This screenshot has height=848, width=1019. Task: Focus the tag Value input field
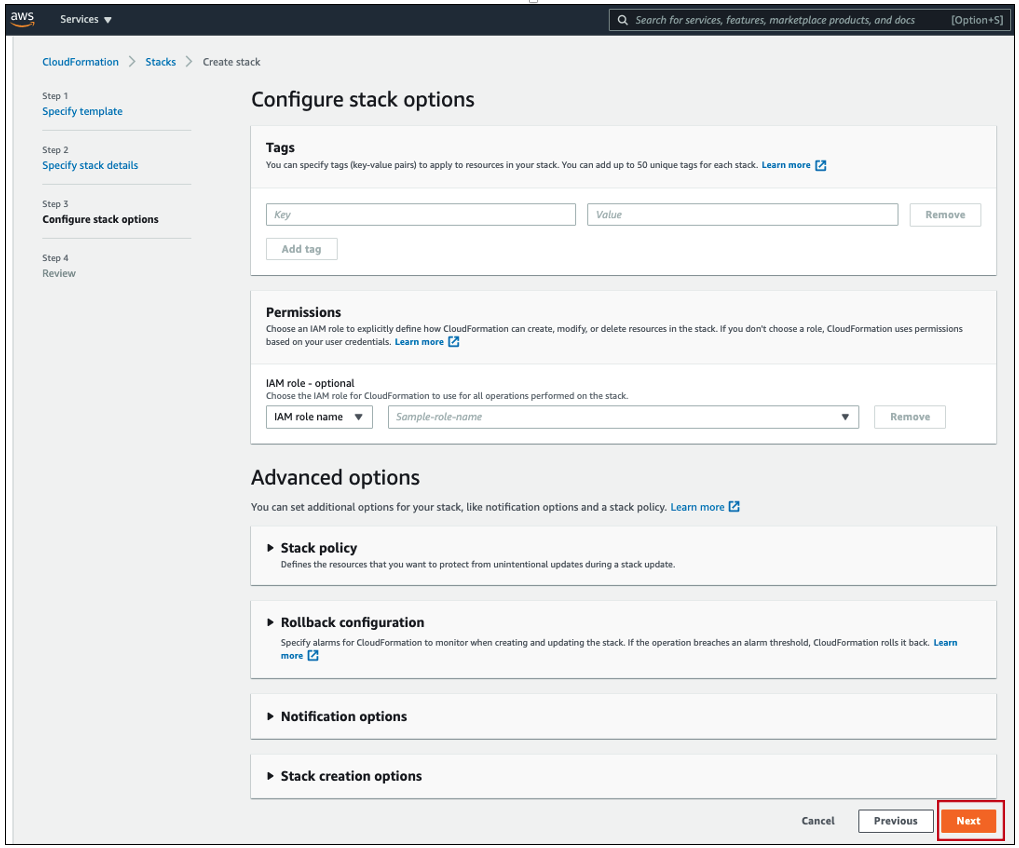(x=742, y=214)
